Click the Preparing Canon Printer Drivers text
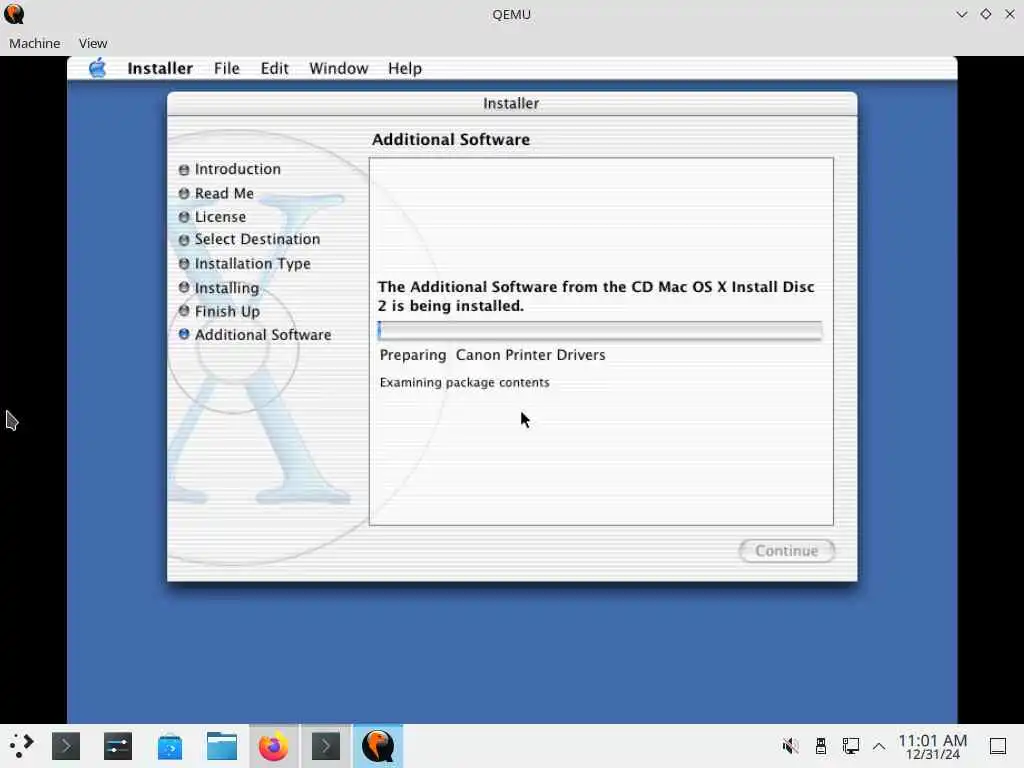The height and width of the screenshot is (768, 1024). pos(492,355)
